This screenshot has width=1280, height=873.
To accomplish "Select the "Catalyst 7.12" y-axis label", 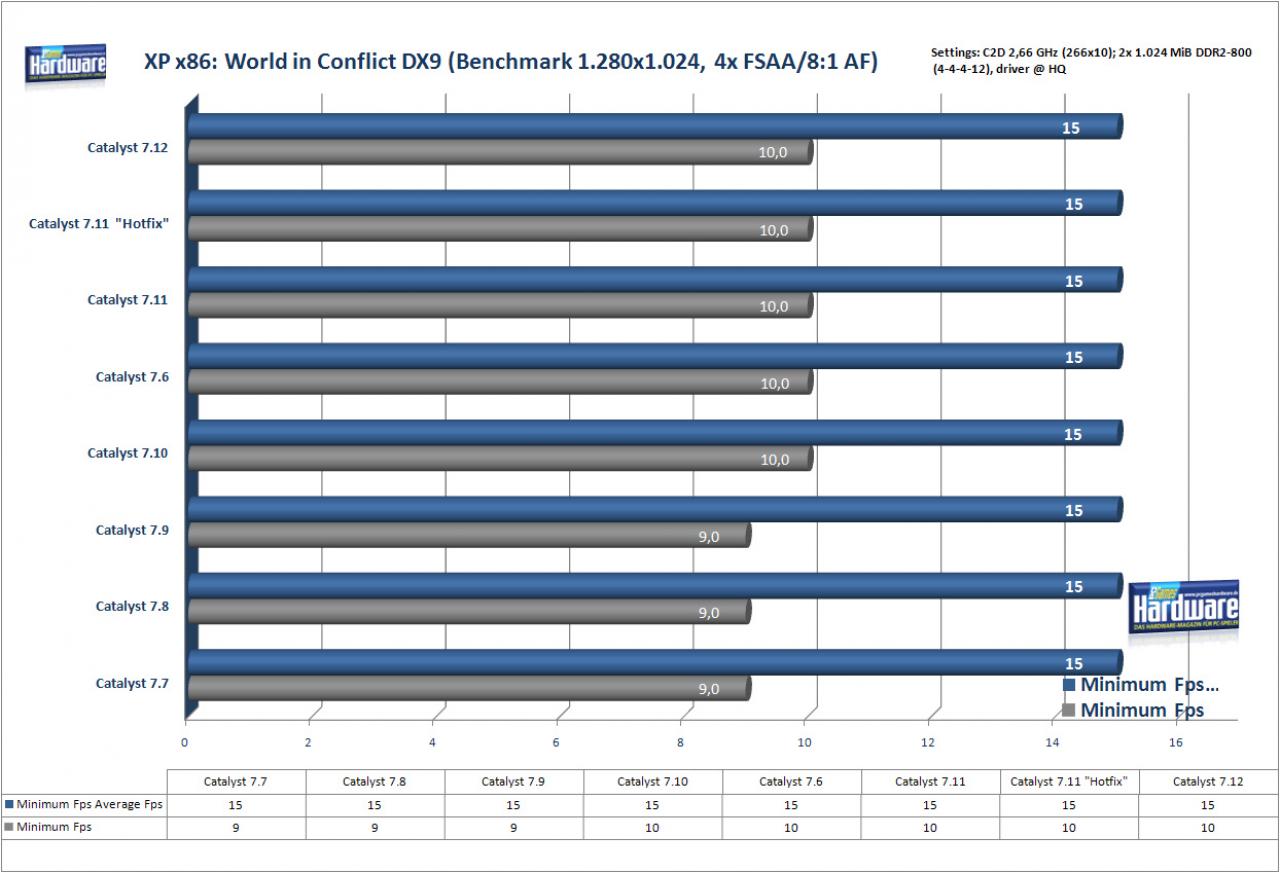I will pyautogui.click(x=127, y=147).
